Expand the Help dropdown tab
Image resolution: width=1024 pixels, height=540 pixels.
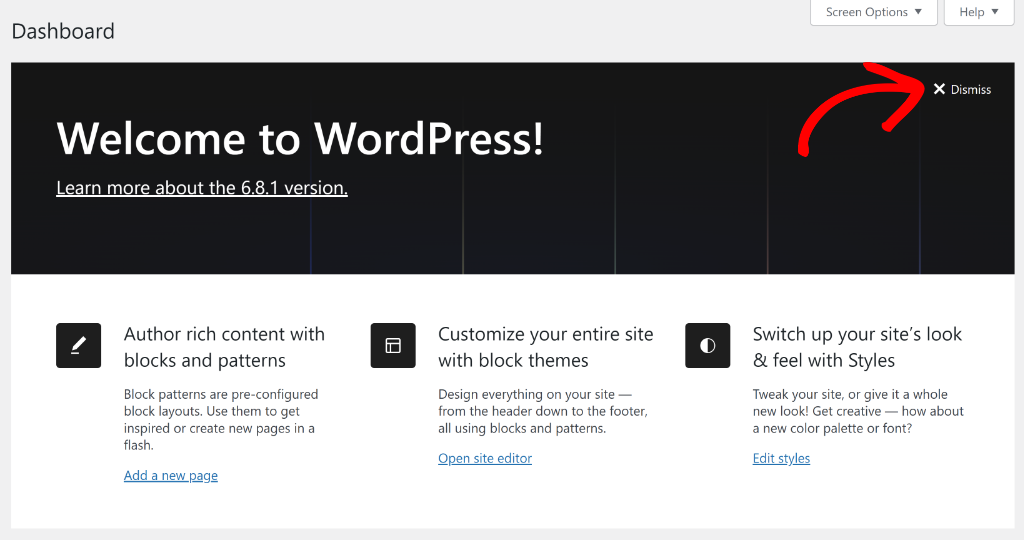click(979, 12)
